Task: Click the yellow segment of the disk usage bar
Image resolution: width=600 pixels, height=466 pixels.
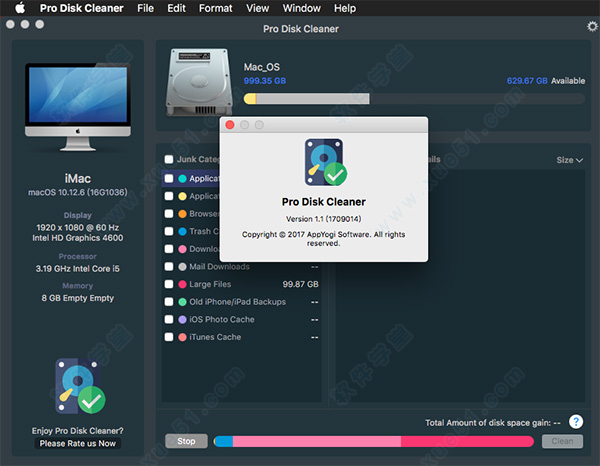Action: 250,99
